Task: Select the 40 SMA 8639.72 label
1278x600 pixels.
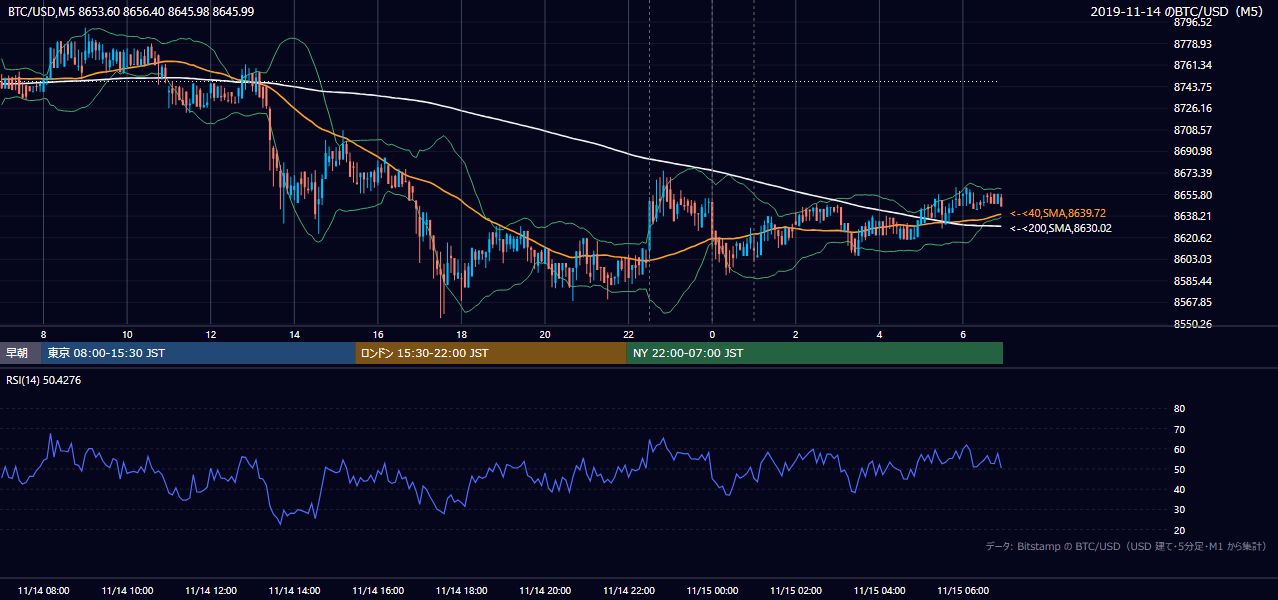Action: click(x=1058, y=213)
